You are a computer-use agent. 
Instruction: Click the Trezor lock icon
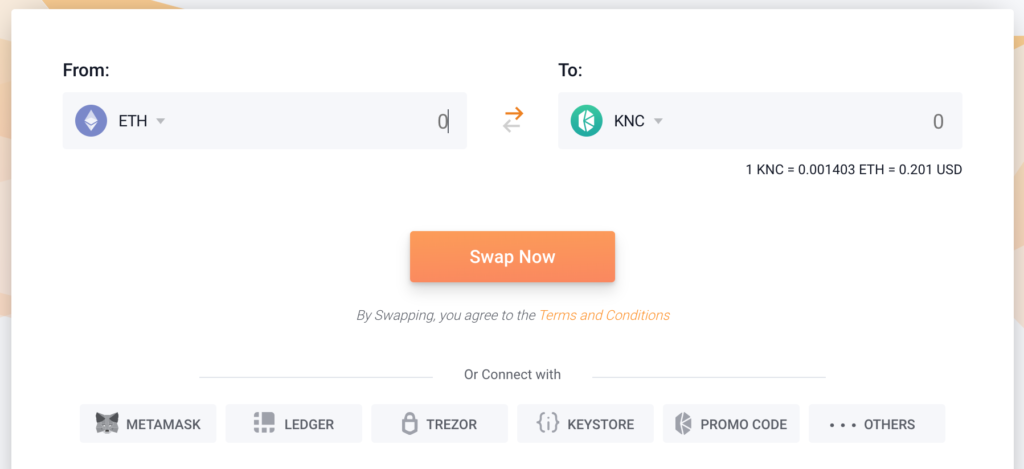[x=409, y=423]
